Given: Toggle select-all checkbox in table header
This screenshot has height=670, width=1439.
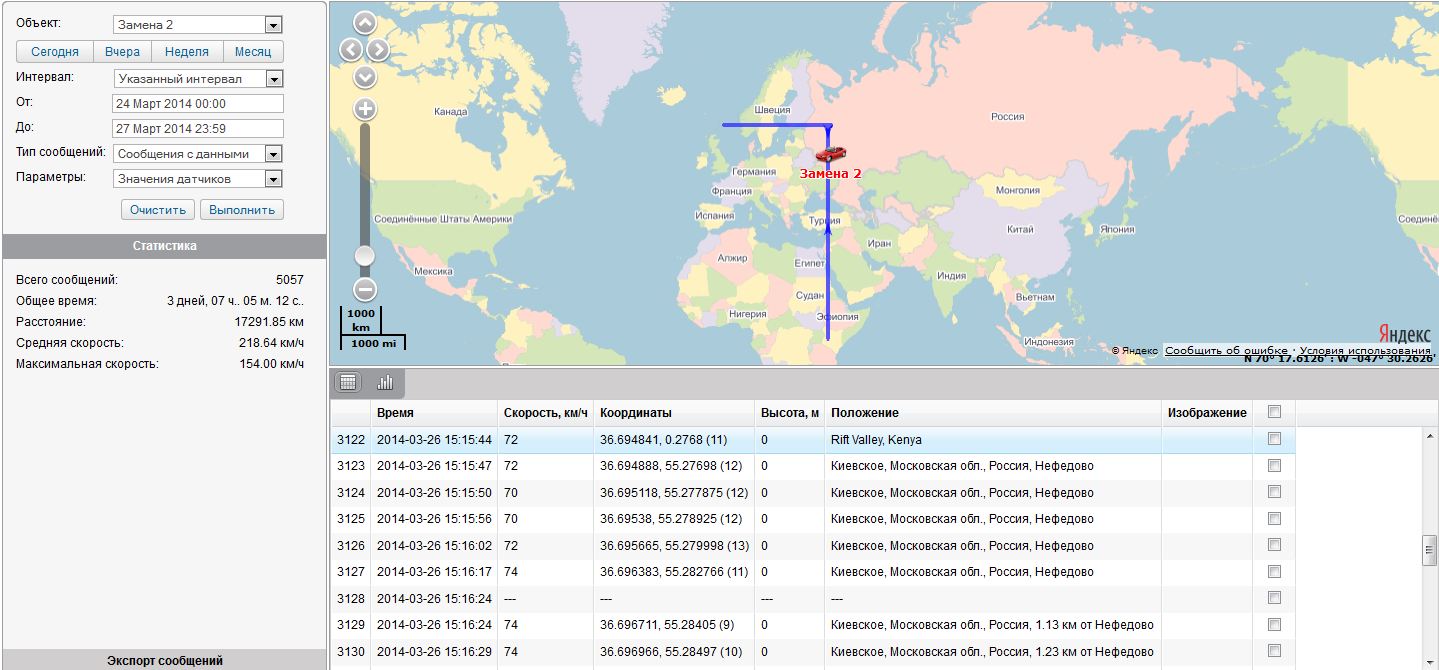Looking at the screenshot, I should pyautogui.click(x=1274, y=412).
